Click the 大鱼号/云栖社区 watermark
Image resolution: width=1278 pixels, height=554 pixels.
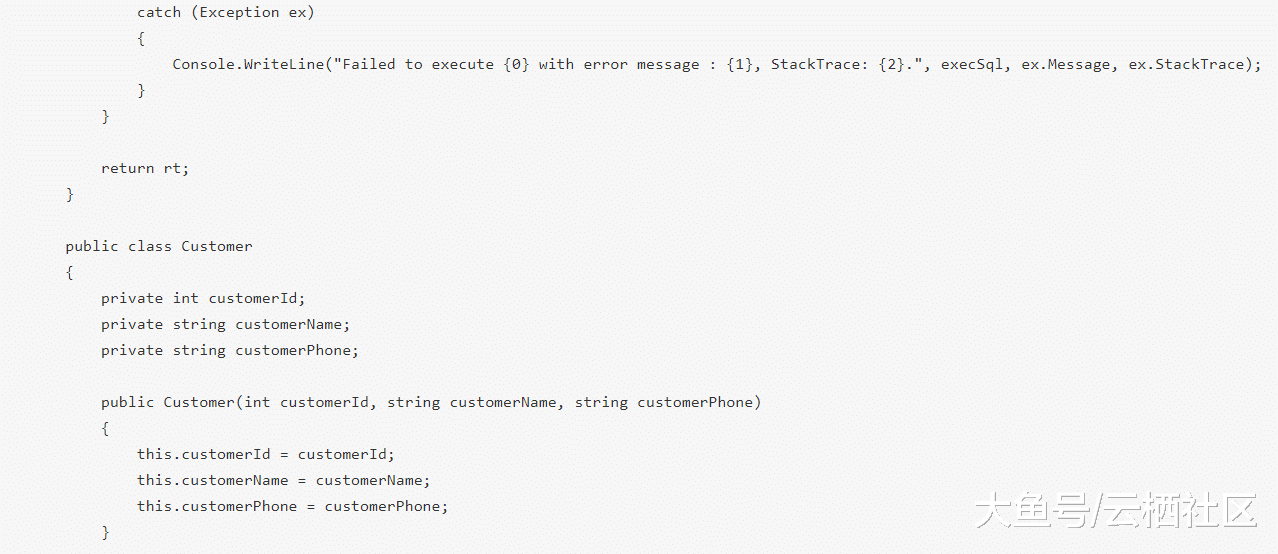(x=1115, y=512)
